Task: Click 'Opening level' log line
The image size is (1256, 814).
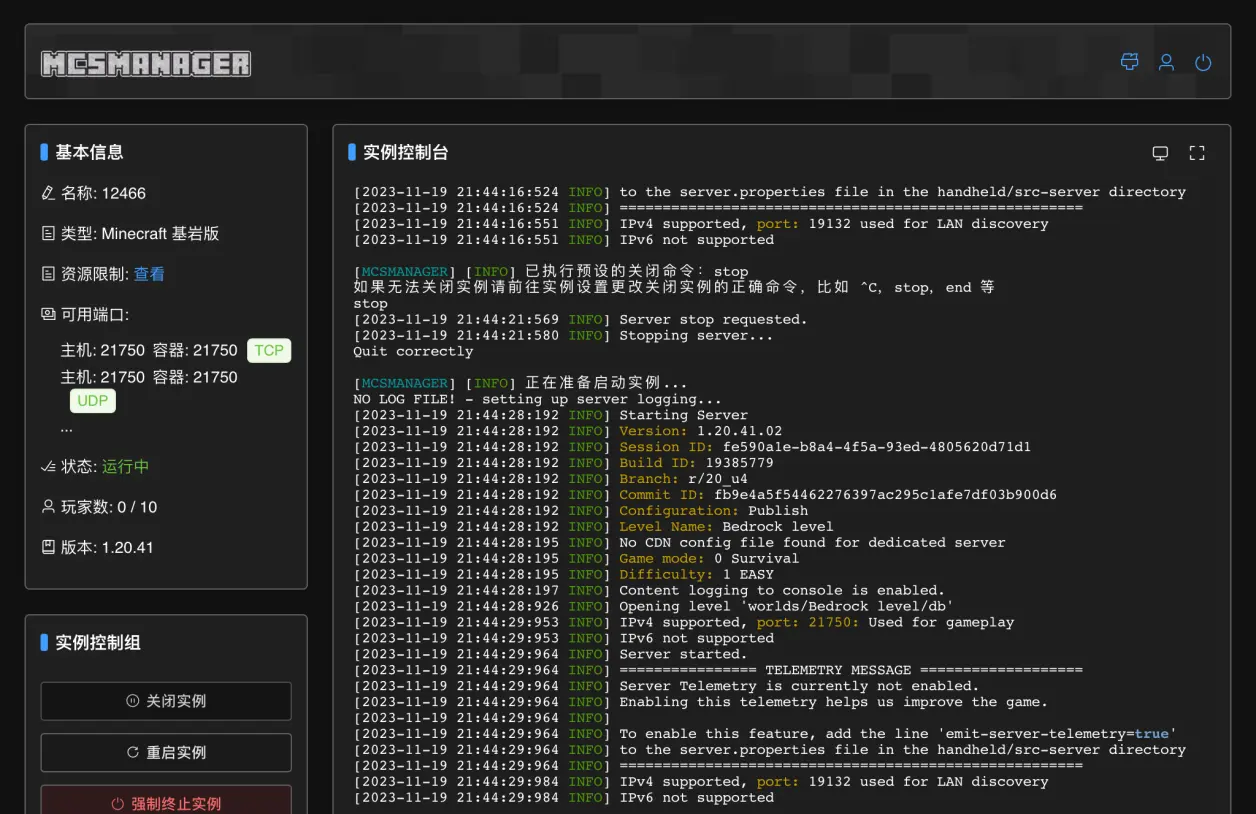Action: tap(653, 606)
